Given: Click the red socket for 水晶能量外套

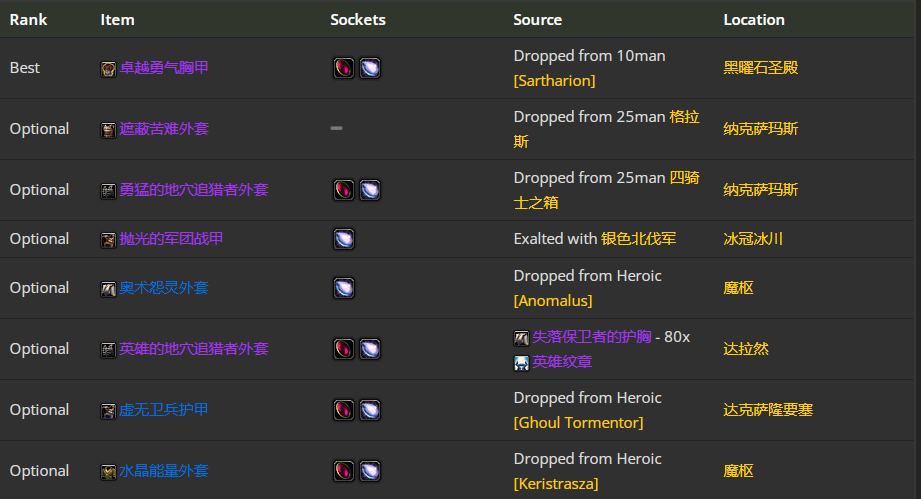Looking at the screenshot, I should [344, 471].
